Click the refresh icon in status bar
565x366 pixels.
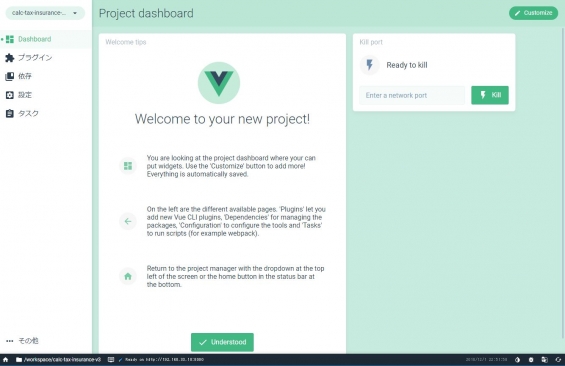click(558, 360)
